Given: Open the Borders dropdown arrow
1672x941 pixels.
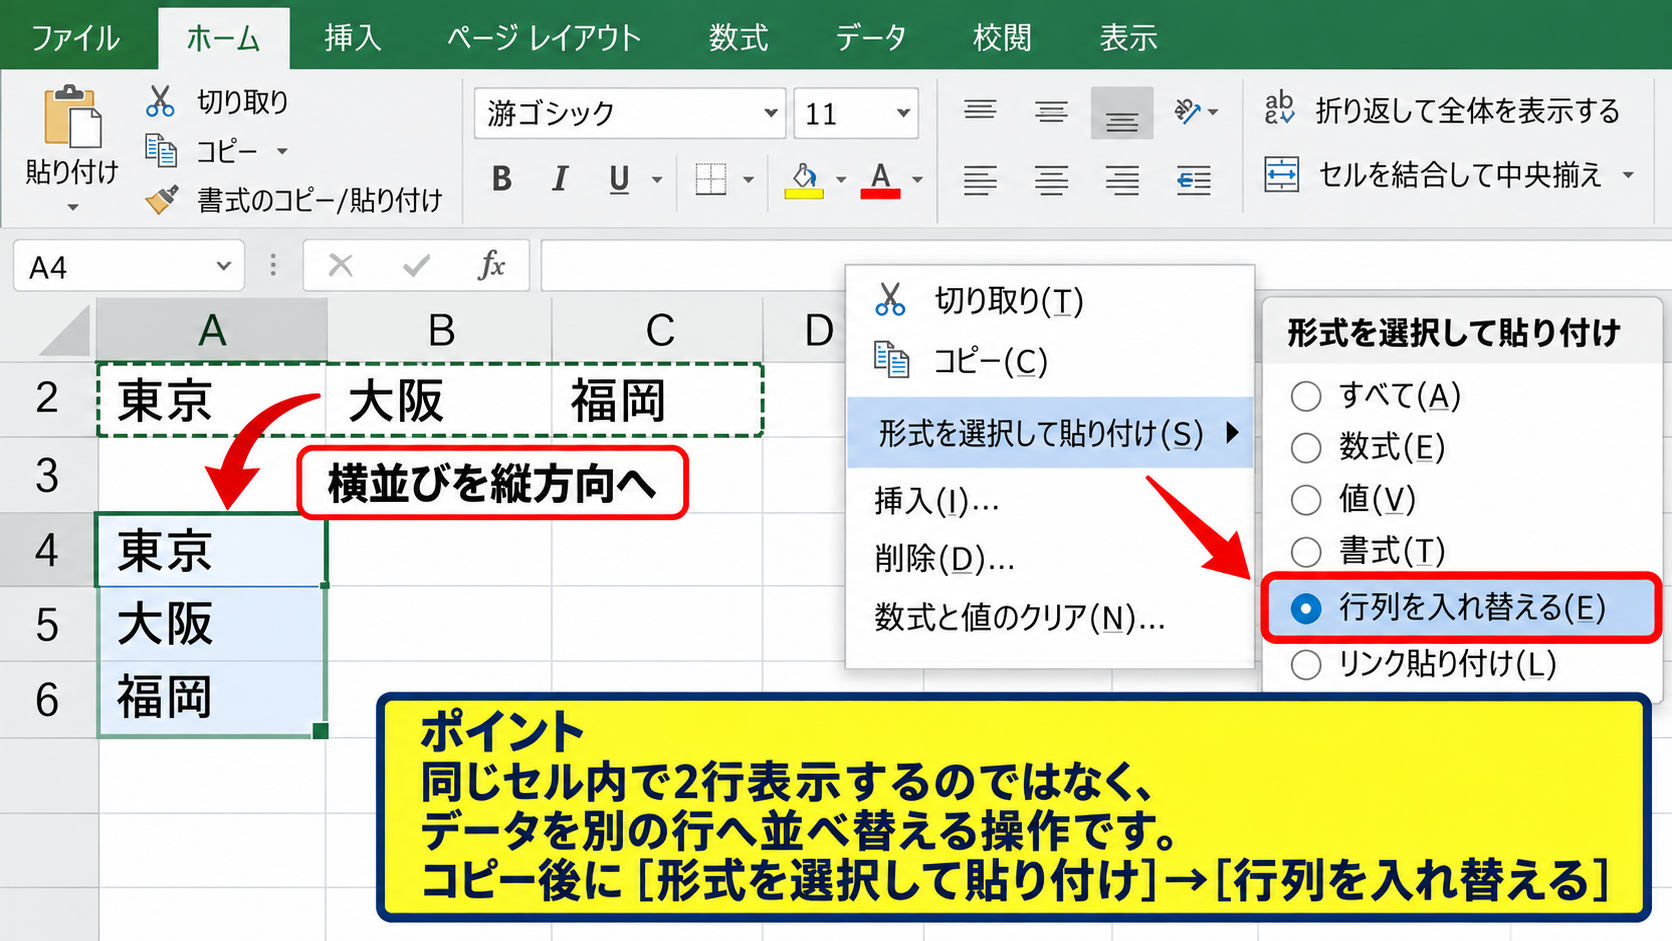Looking at the screenshot, I should click(748, 180).
